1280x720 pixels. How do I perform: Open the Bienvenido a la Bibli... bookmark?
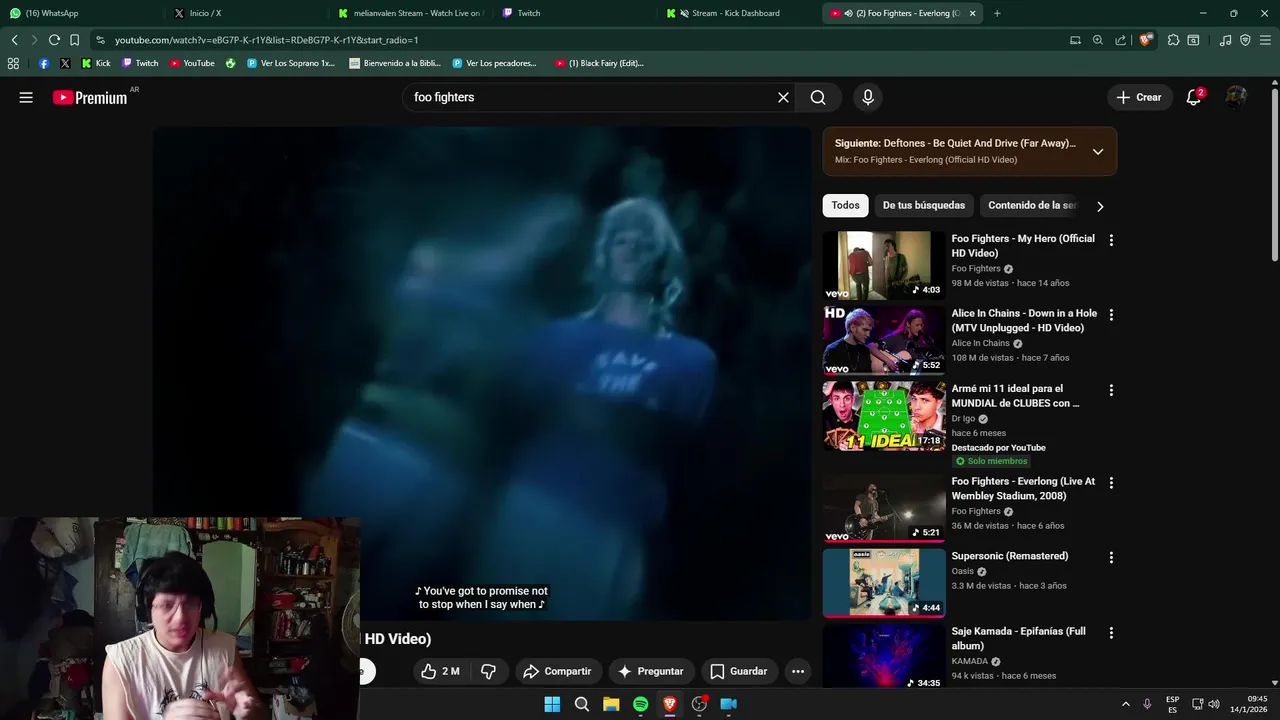(x=395, y=63)
